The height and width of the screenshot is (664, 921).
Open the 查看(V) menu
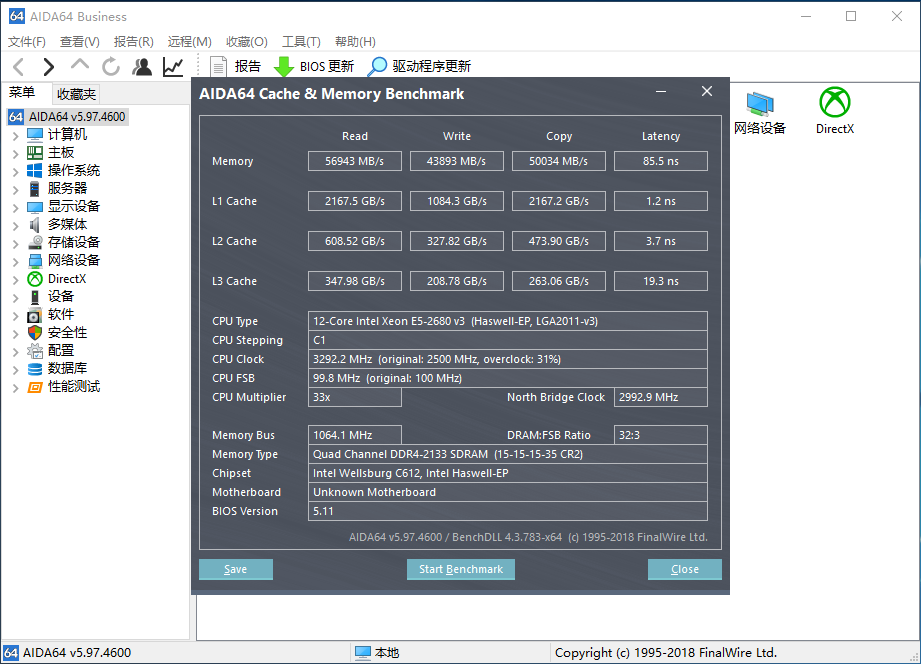click(80, 42)
